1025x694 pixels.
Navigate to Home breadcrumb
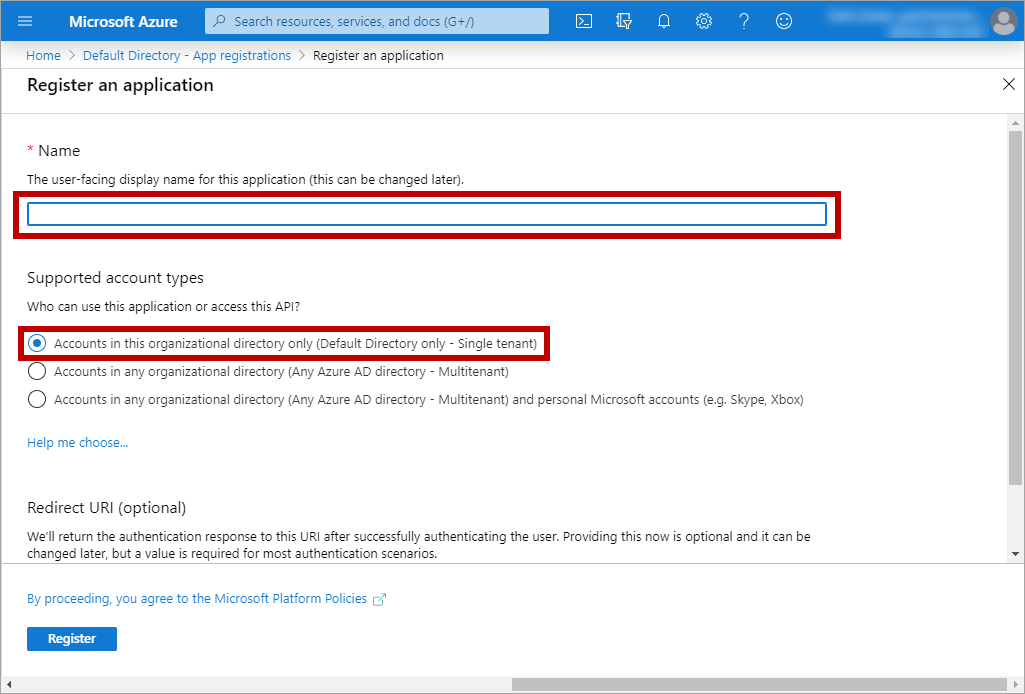(43, 56)
